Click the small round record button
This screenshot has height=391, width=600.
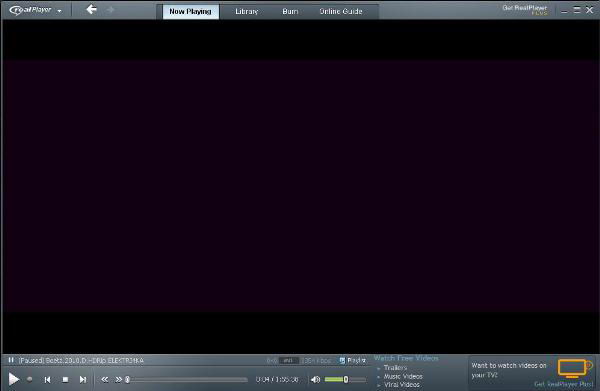click(29, 379)
